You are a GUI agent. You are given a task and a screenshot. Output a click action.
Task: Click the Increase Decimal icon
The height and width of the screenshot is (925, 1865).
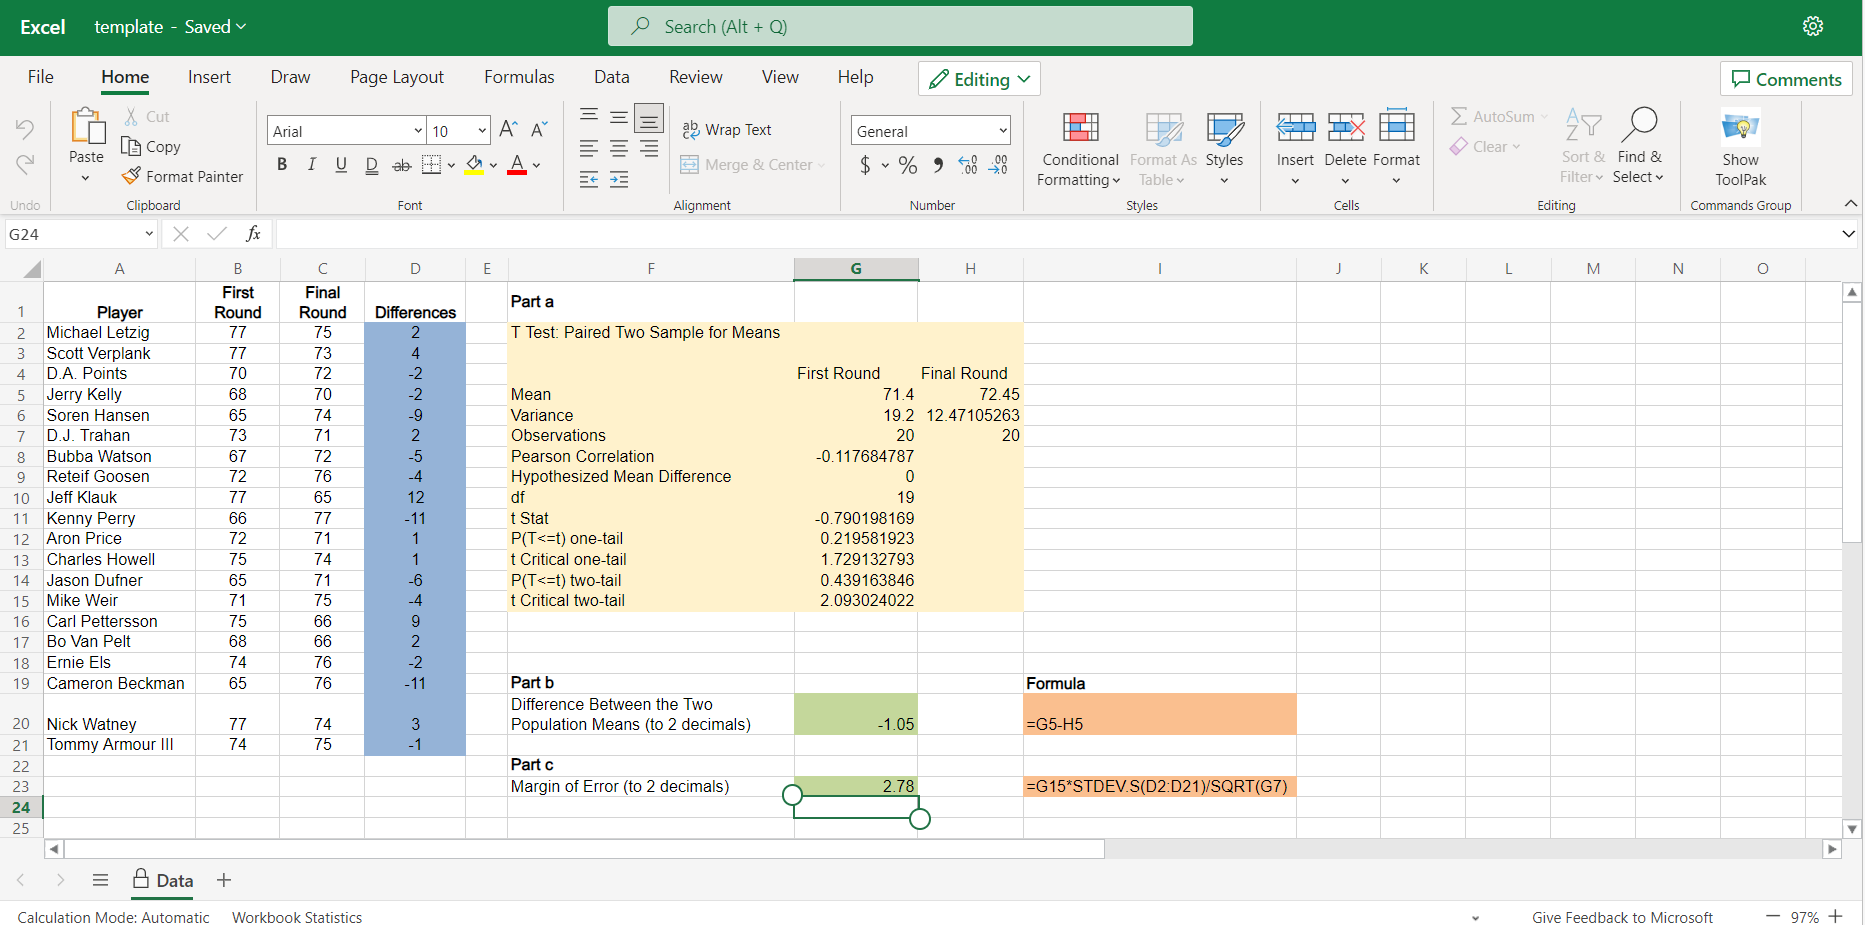[x=967, y=165]
